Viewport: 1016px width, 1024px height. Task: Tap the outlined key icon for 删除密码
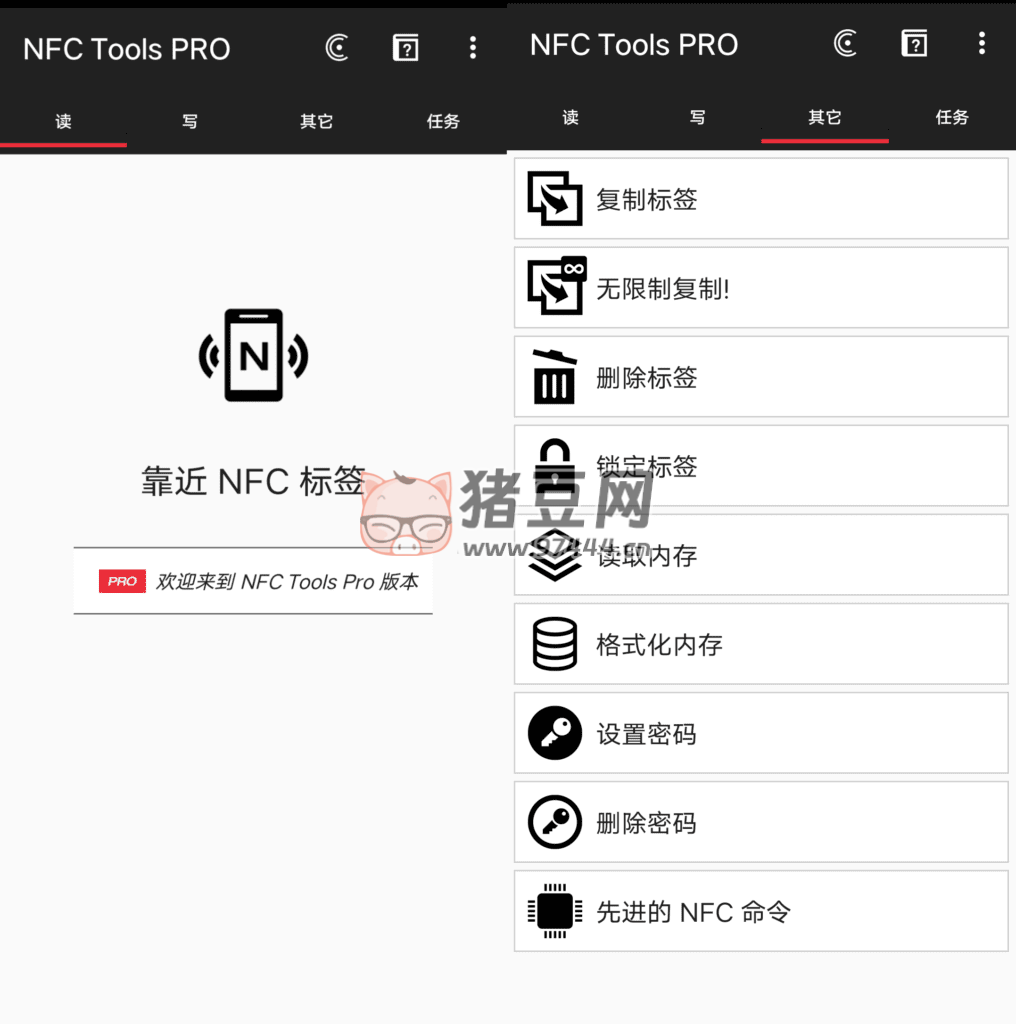pyautogui.click(x=555, y=822)
